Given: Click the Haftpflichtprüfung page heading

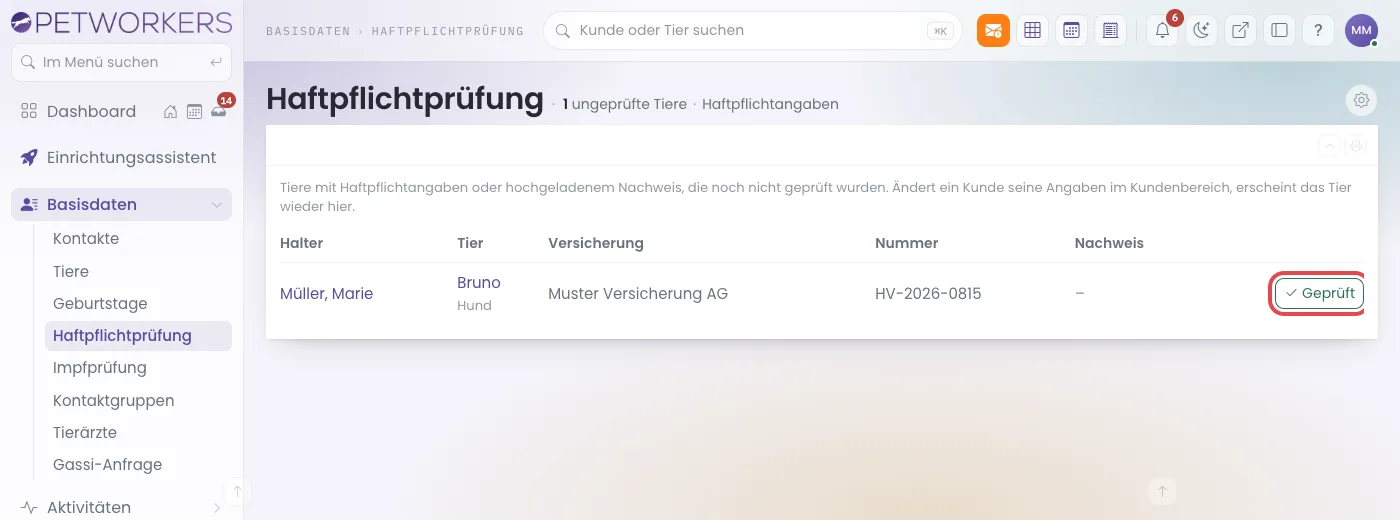Looking at the screenshot, I should 405,99.
